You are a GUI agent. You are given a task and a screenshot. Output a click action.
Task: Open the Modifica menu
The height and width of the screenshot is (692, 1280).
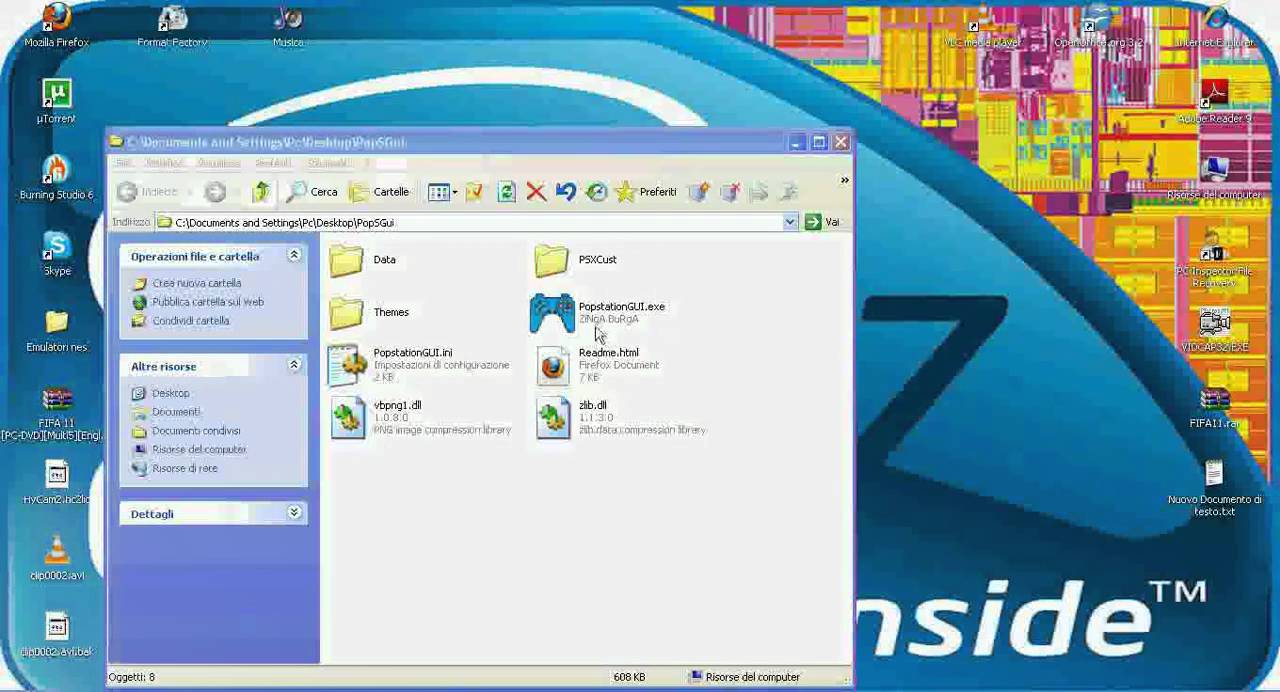point(164,163)
